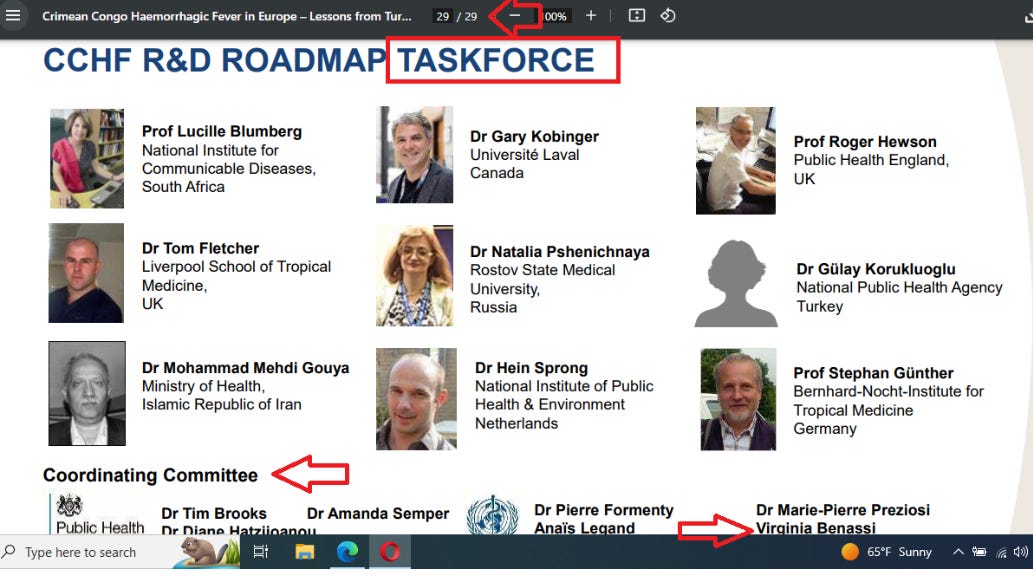Click Dr Gülay Korukluoglu's silhouette placeholder
This screenshot has height=576, width=1033.
point(736,283)
